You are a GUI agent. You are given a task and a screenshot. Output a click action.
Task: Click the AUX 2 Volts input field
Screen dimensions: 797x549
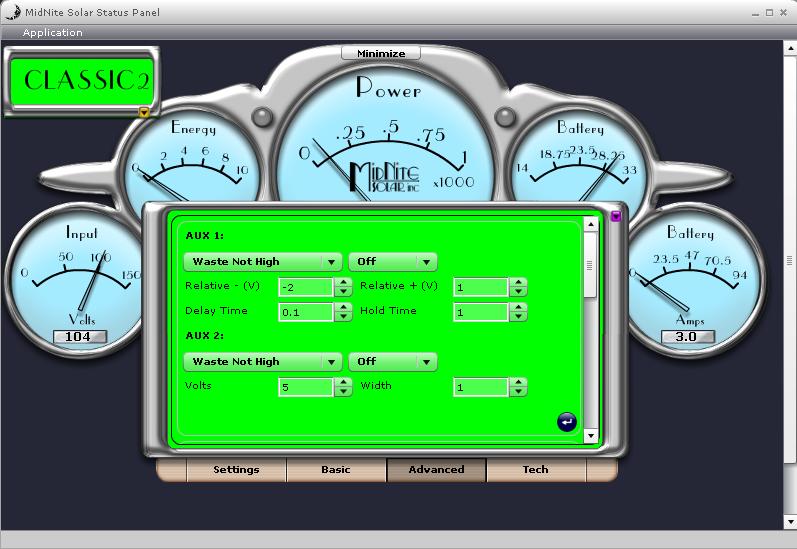pyautogui.click(x=306, y=387)
